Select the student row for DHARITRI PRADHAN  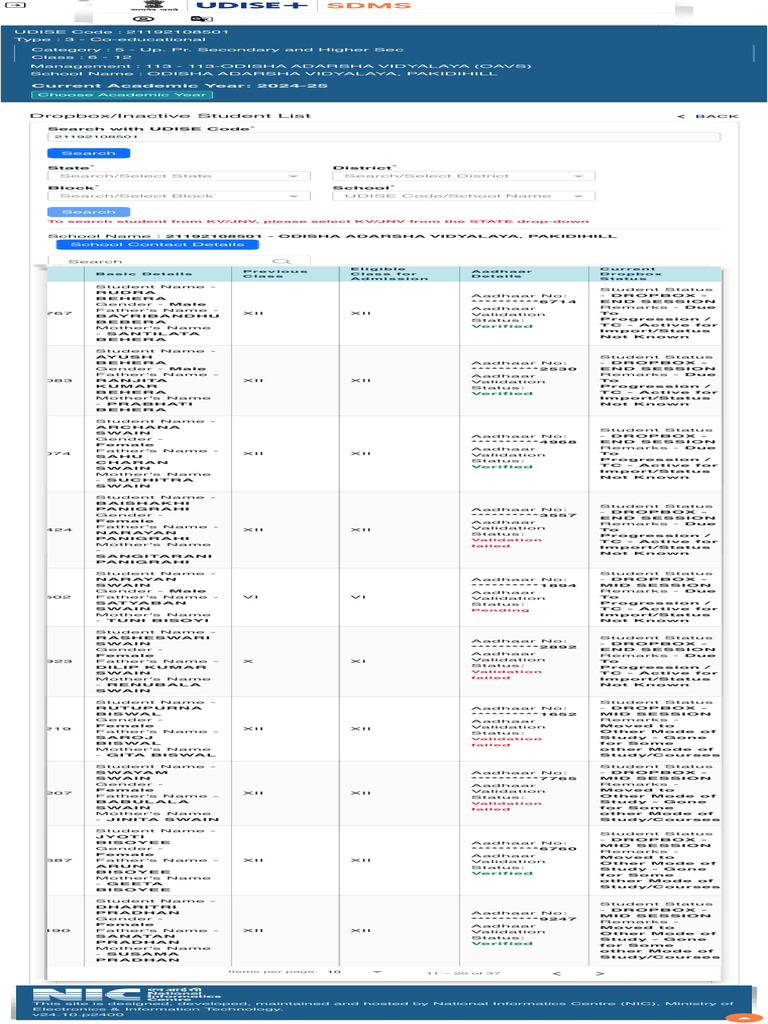[384, 931]
